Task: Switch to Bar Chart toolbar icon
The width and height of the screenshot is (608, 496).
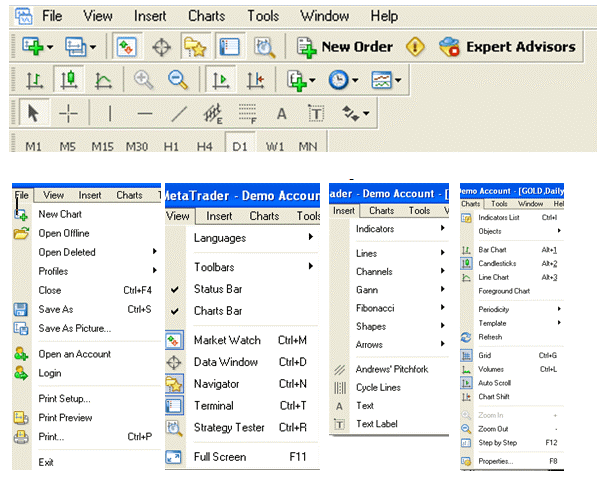Action: point(34,80)
